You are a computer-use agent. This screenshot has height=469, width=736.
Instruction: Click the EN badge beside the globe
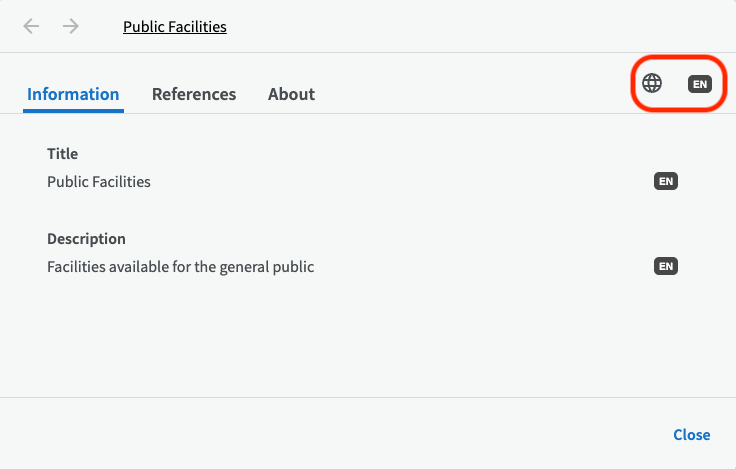point(700,84)
